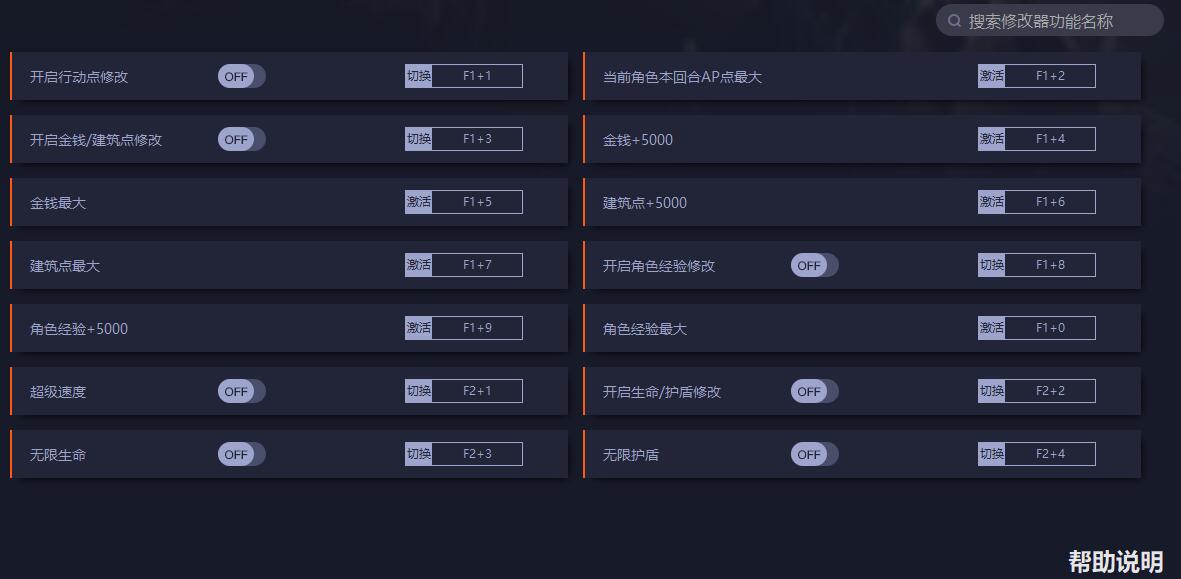
Task: Turn on 开启金钱/建筑点修改
Action: pyautogui.click(x=241, y=139)
